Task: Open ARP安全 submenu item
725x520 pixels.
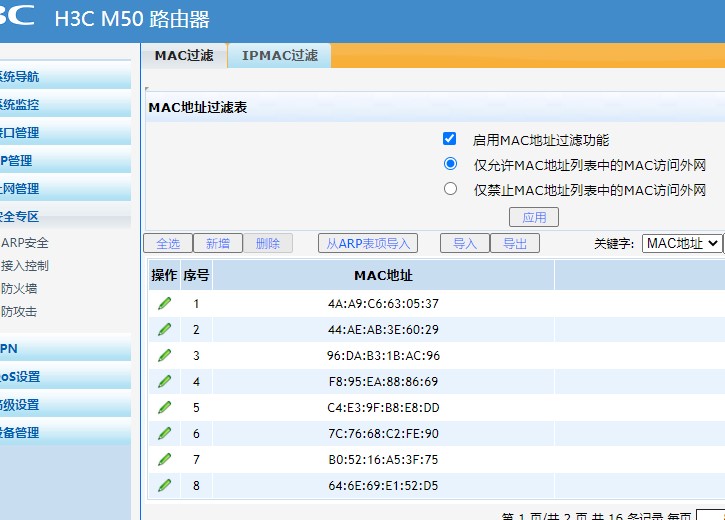Action: point(25,243)
